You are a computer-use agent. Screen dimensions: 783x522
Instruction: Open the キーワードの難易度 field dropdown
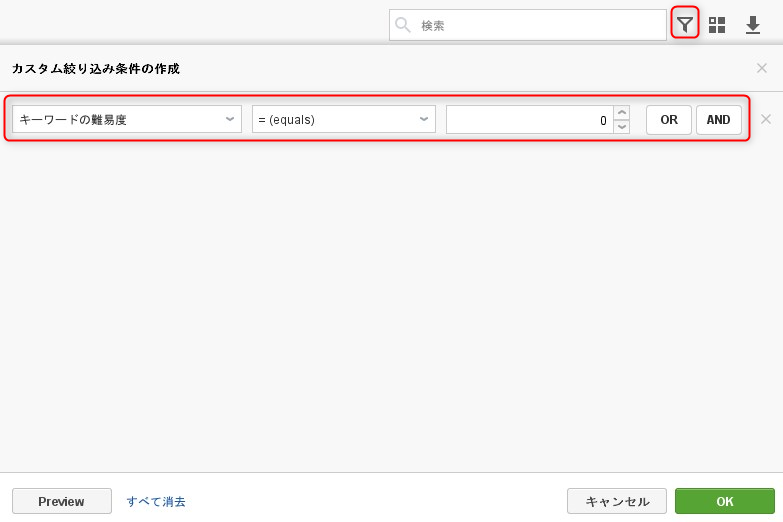[x=127, y=119]
